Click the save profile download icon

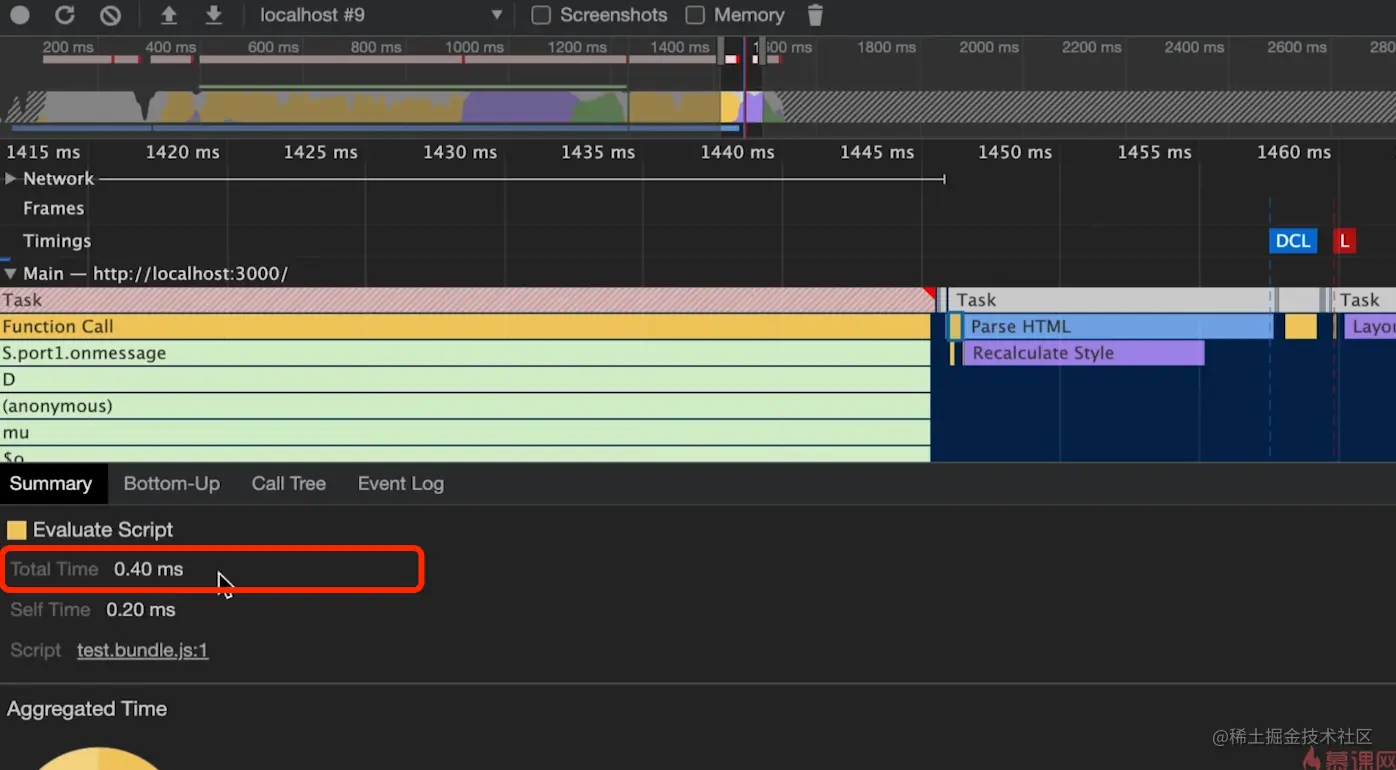(213, 15)
